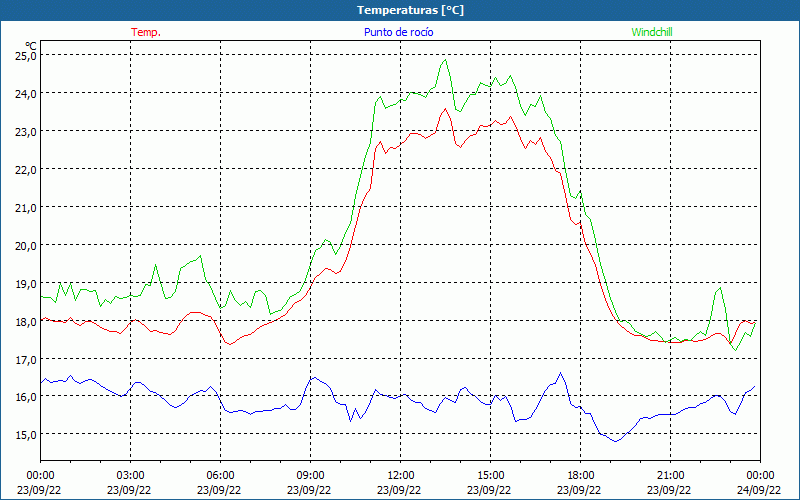Click the 19,0 y-axis value
This screenshot has height=500, width=800.
[x=26, y=283]
